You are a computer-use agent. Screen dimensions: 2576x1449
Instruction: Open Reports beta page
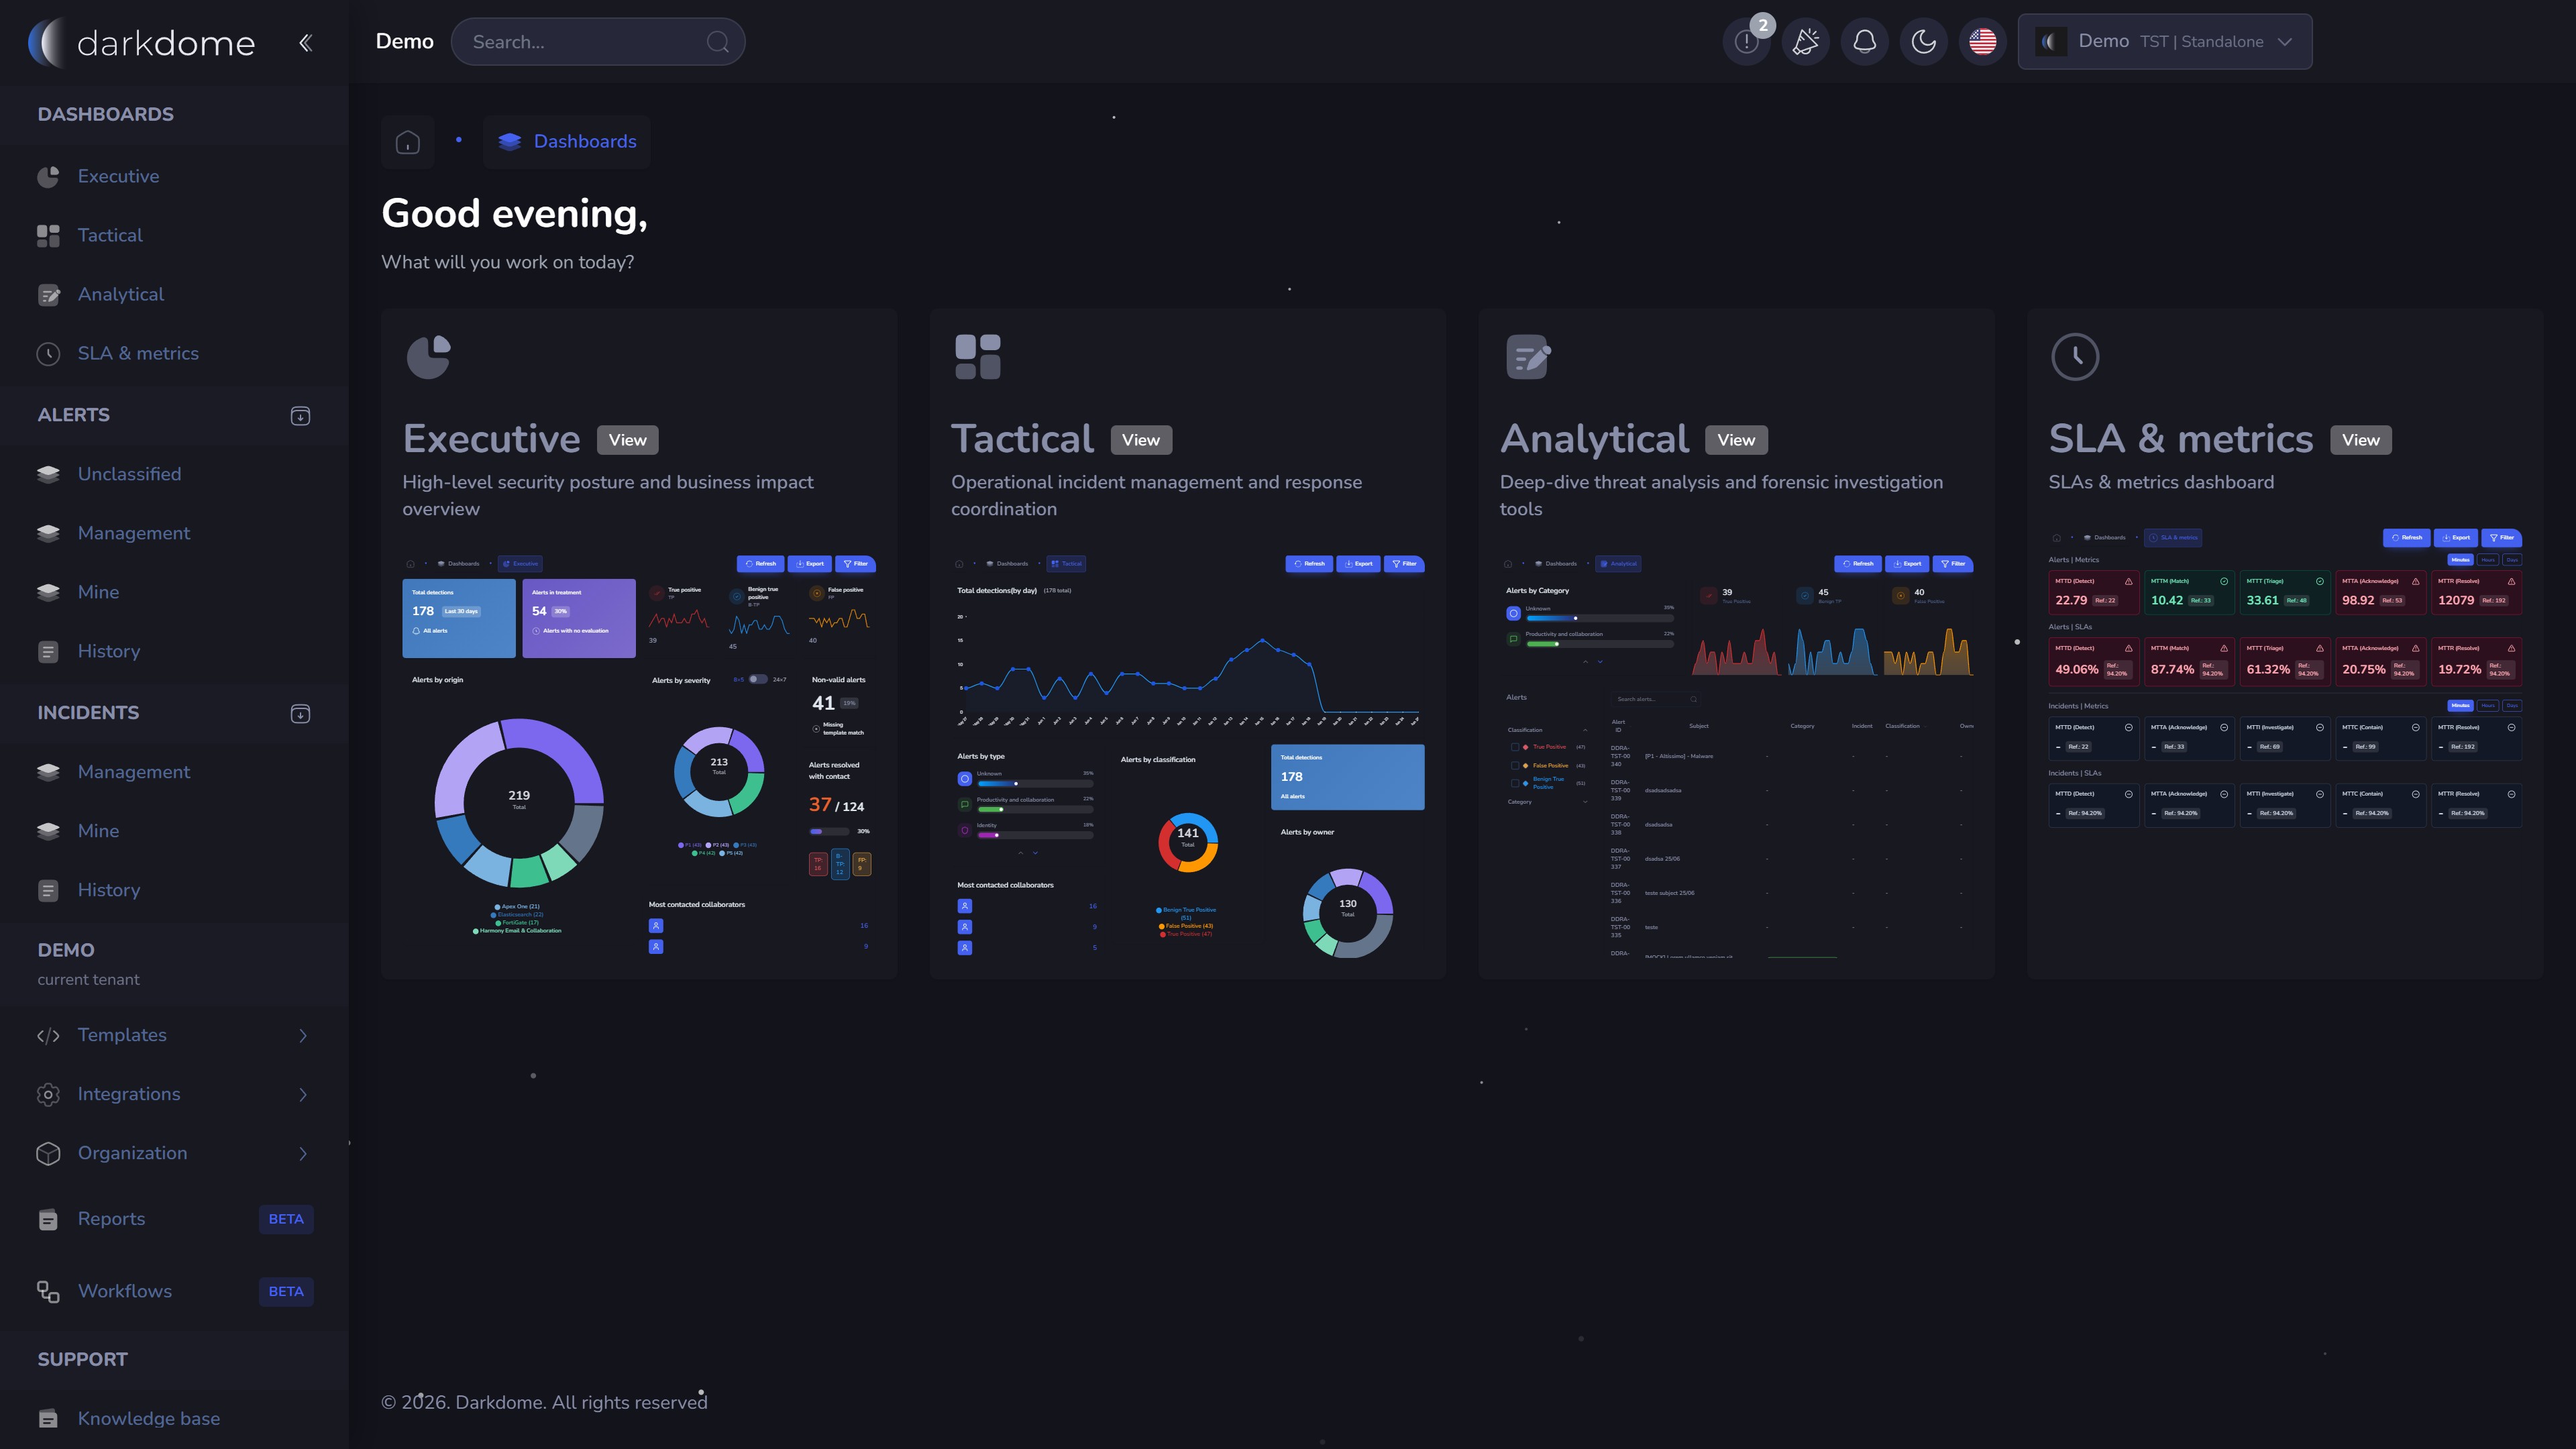(x=174, y=1219)
